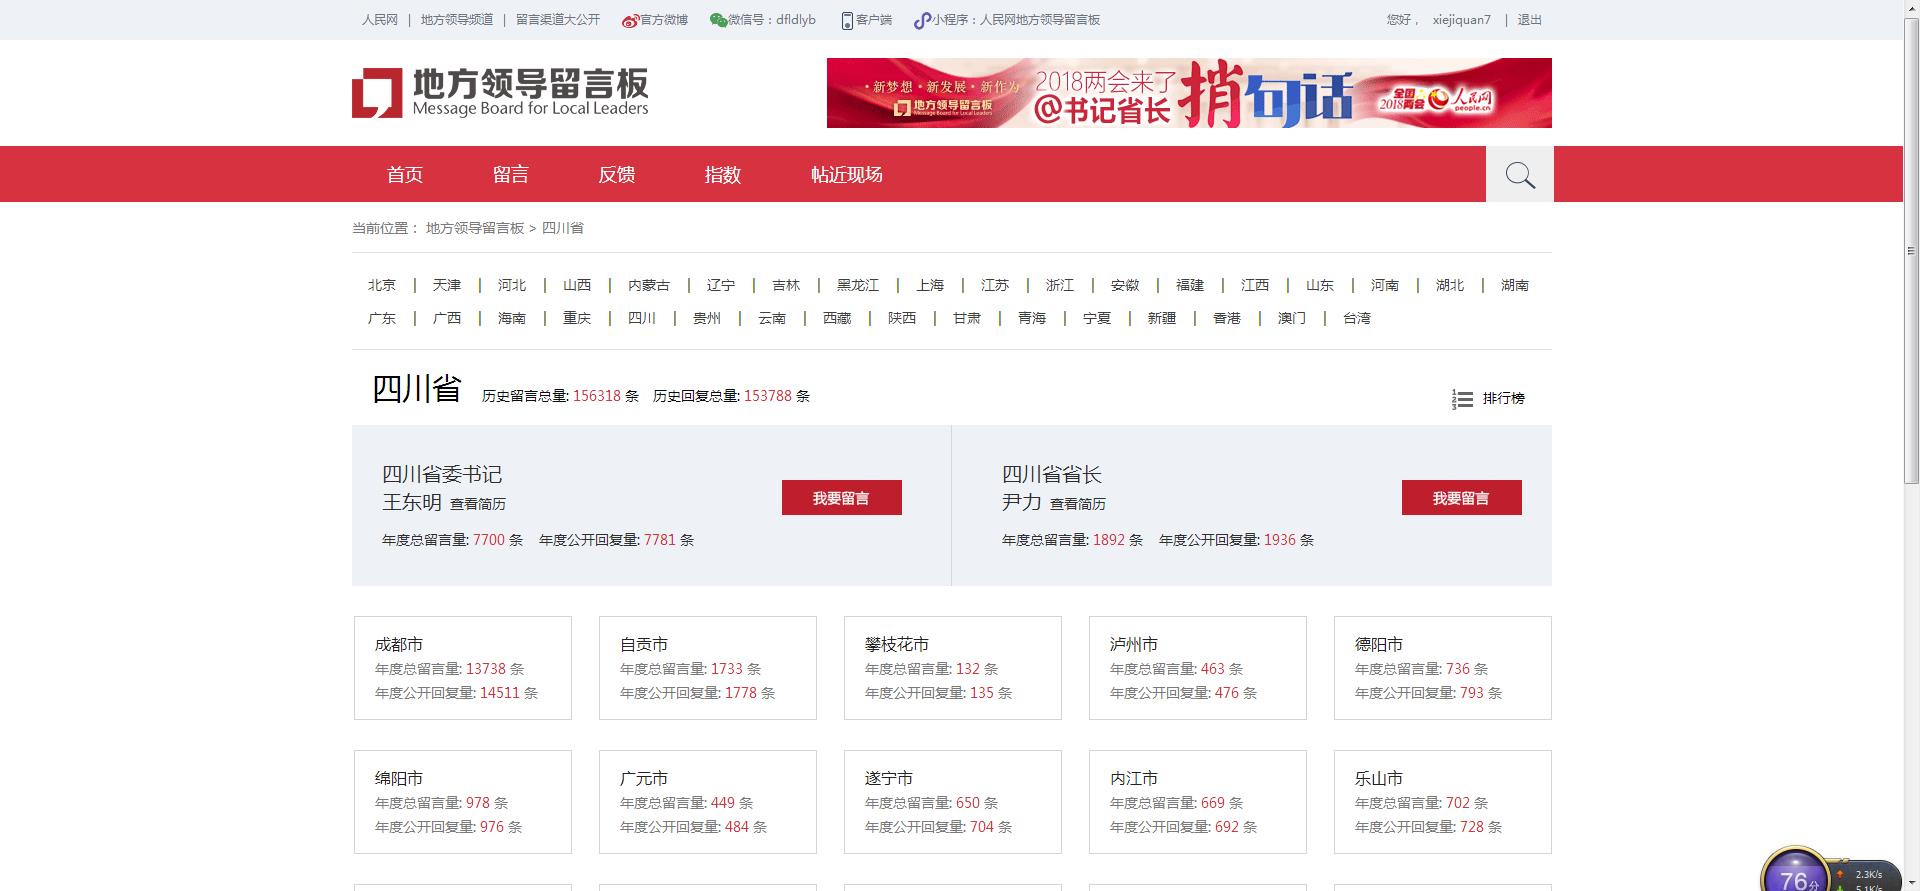
Task: Click the search magnifier icon in navbar
Action: click(1519, 175)
